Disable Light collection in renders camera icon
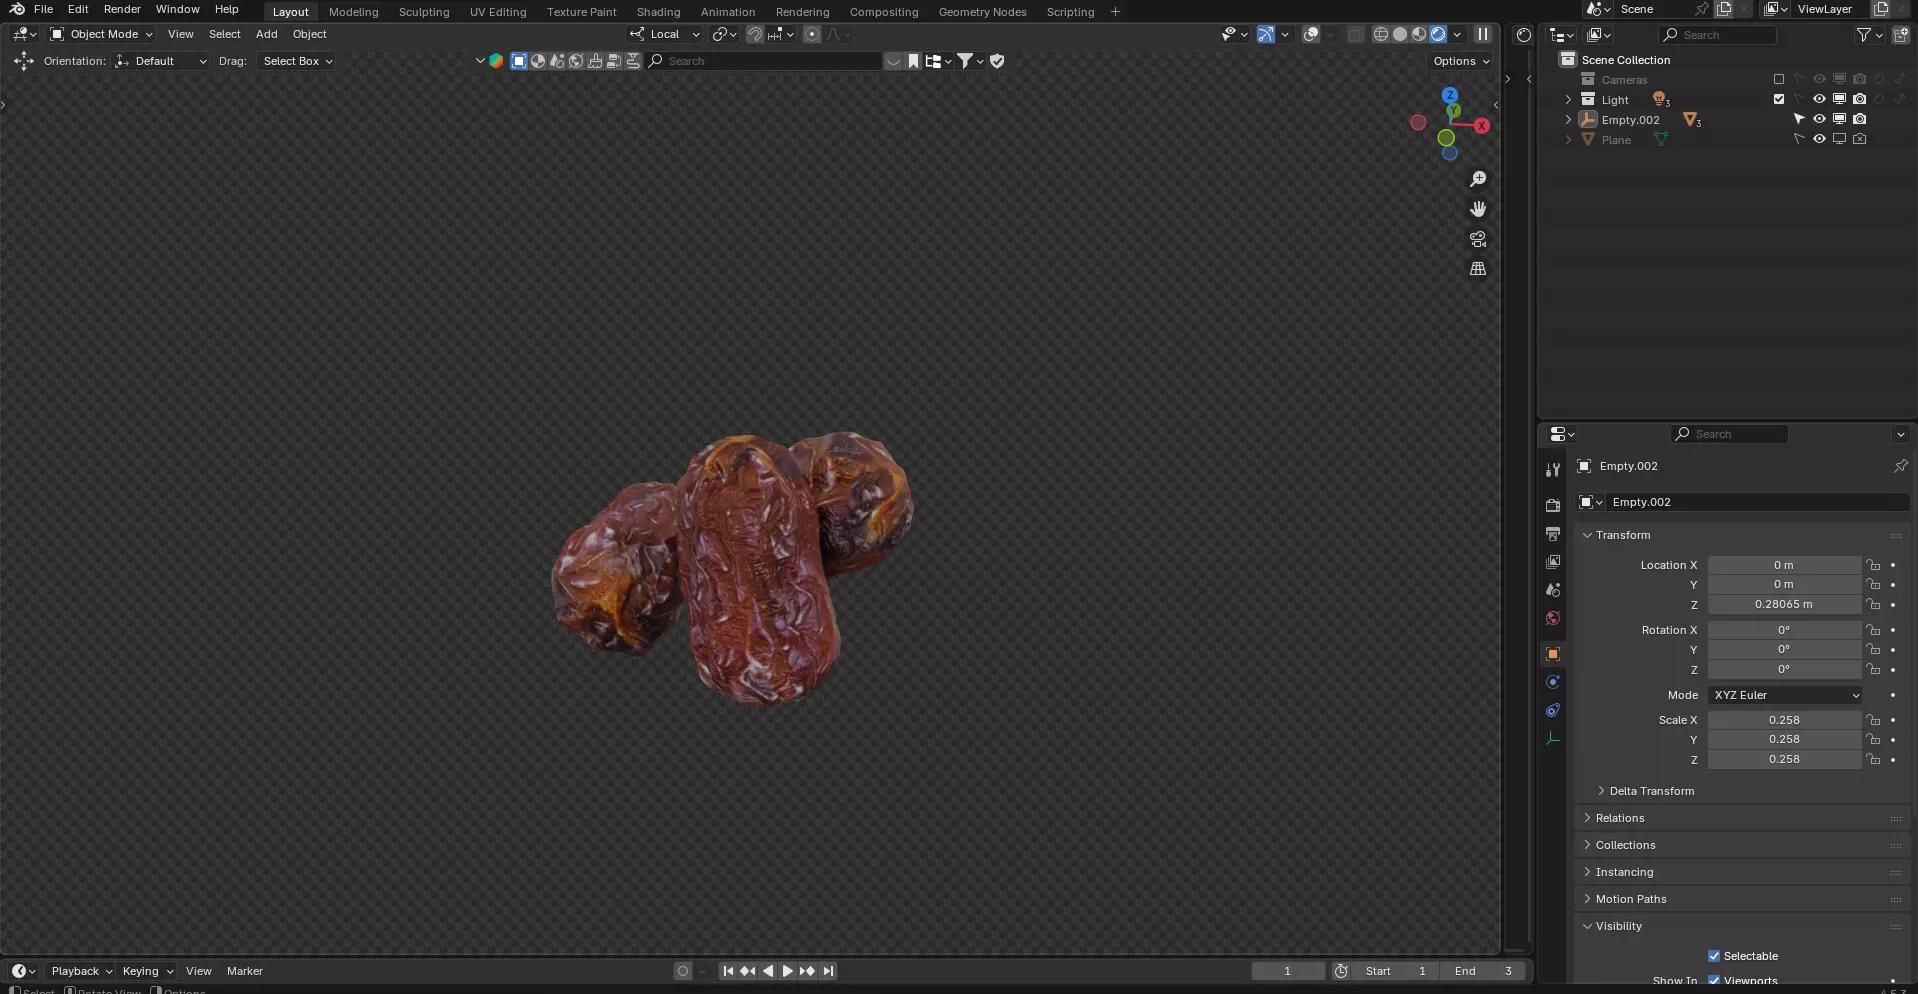The height and width of the screenshot is (994, 1918). (x=1859, y=99)
